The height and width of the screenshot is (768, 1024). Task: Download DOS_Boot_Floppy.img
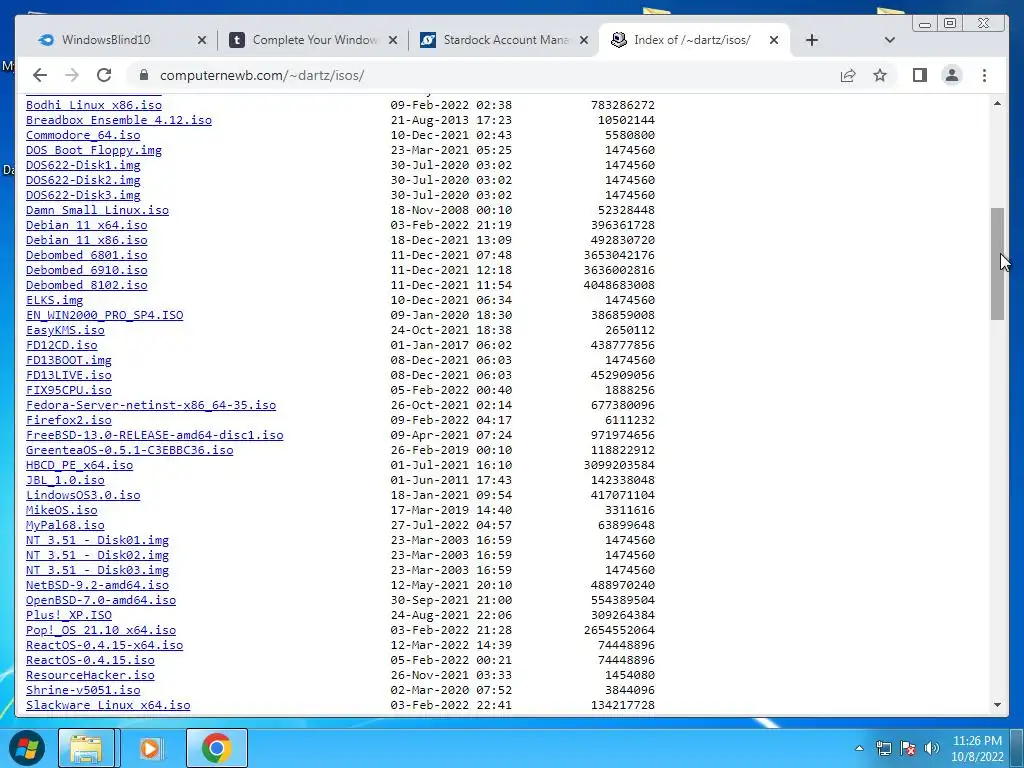(94, 150)
